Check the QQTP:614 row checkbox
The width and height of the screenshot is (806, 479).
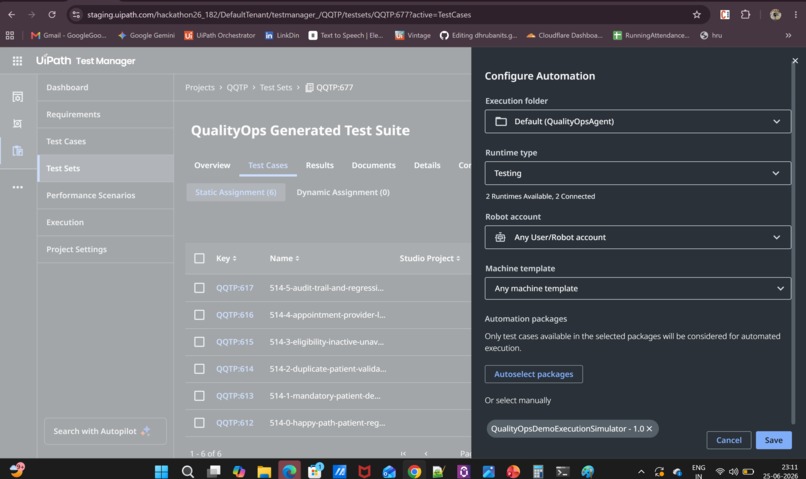tap(199, 369)
